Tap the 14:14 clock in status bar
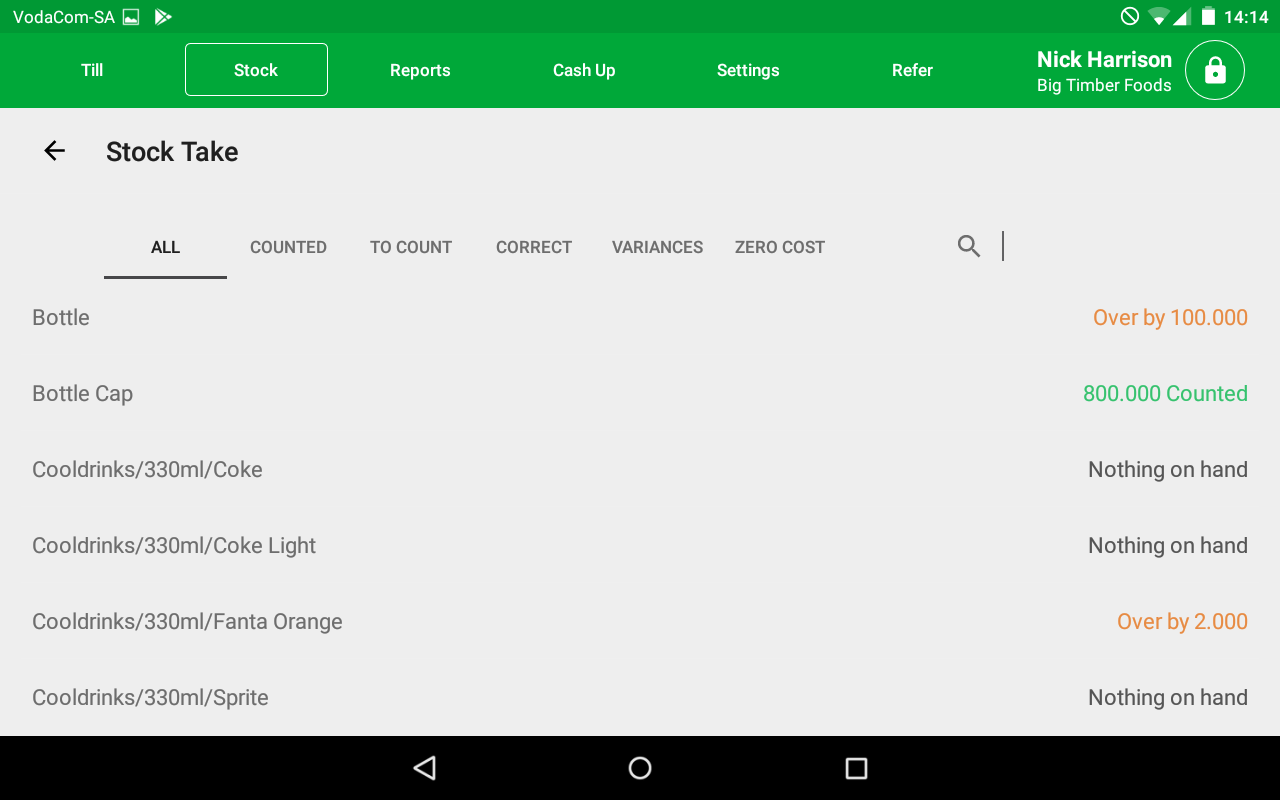 coord(1246,17)
